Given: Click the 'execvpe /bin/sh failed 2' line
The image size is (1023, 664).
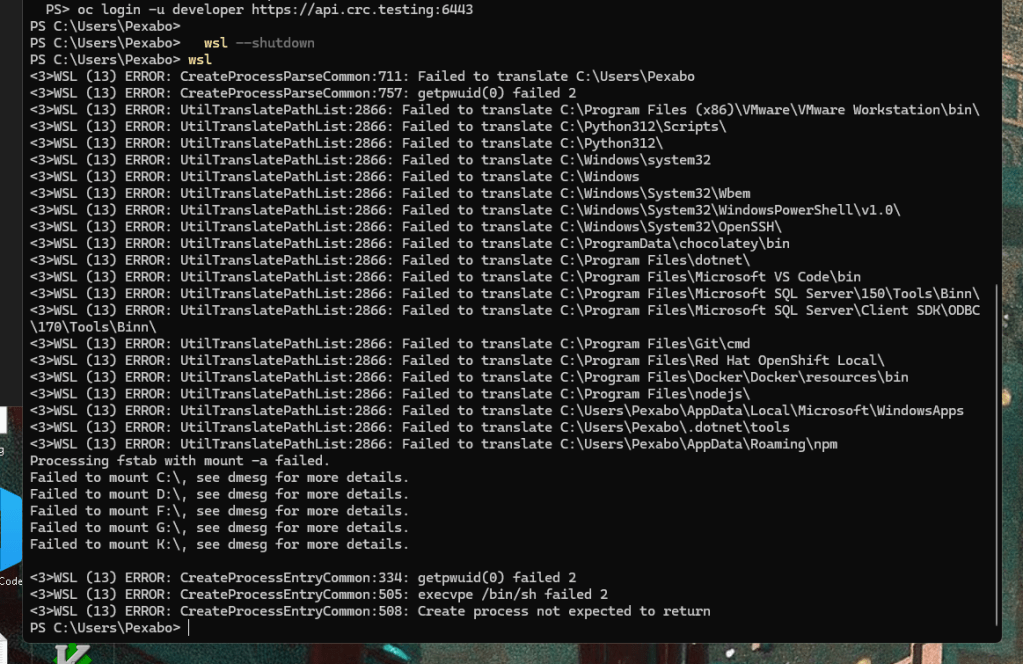Looking at the screenshot, I should coord(319,594).
